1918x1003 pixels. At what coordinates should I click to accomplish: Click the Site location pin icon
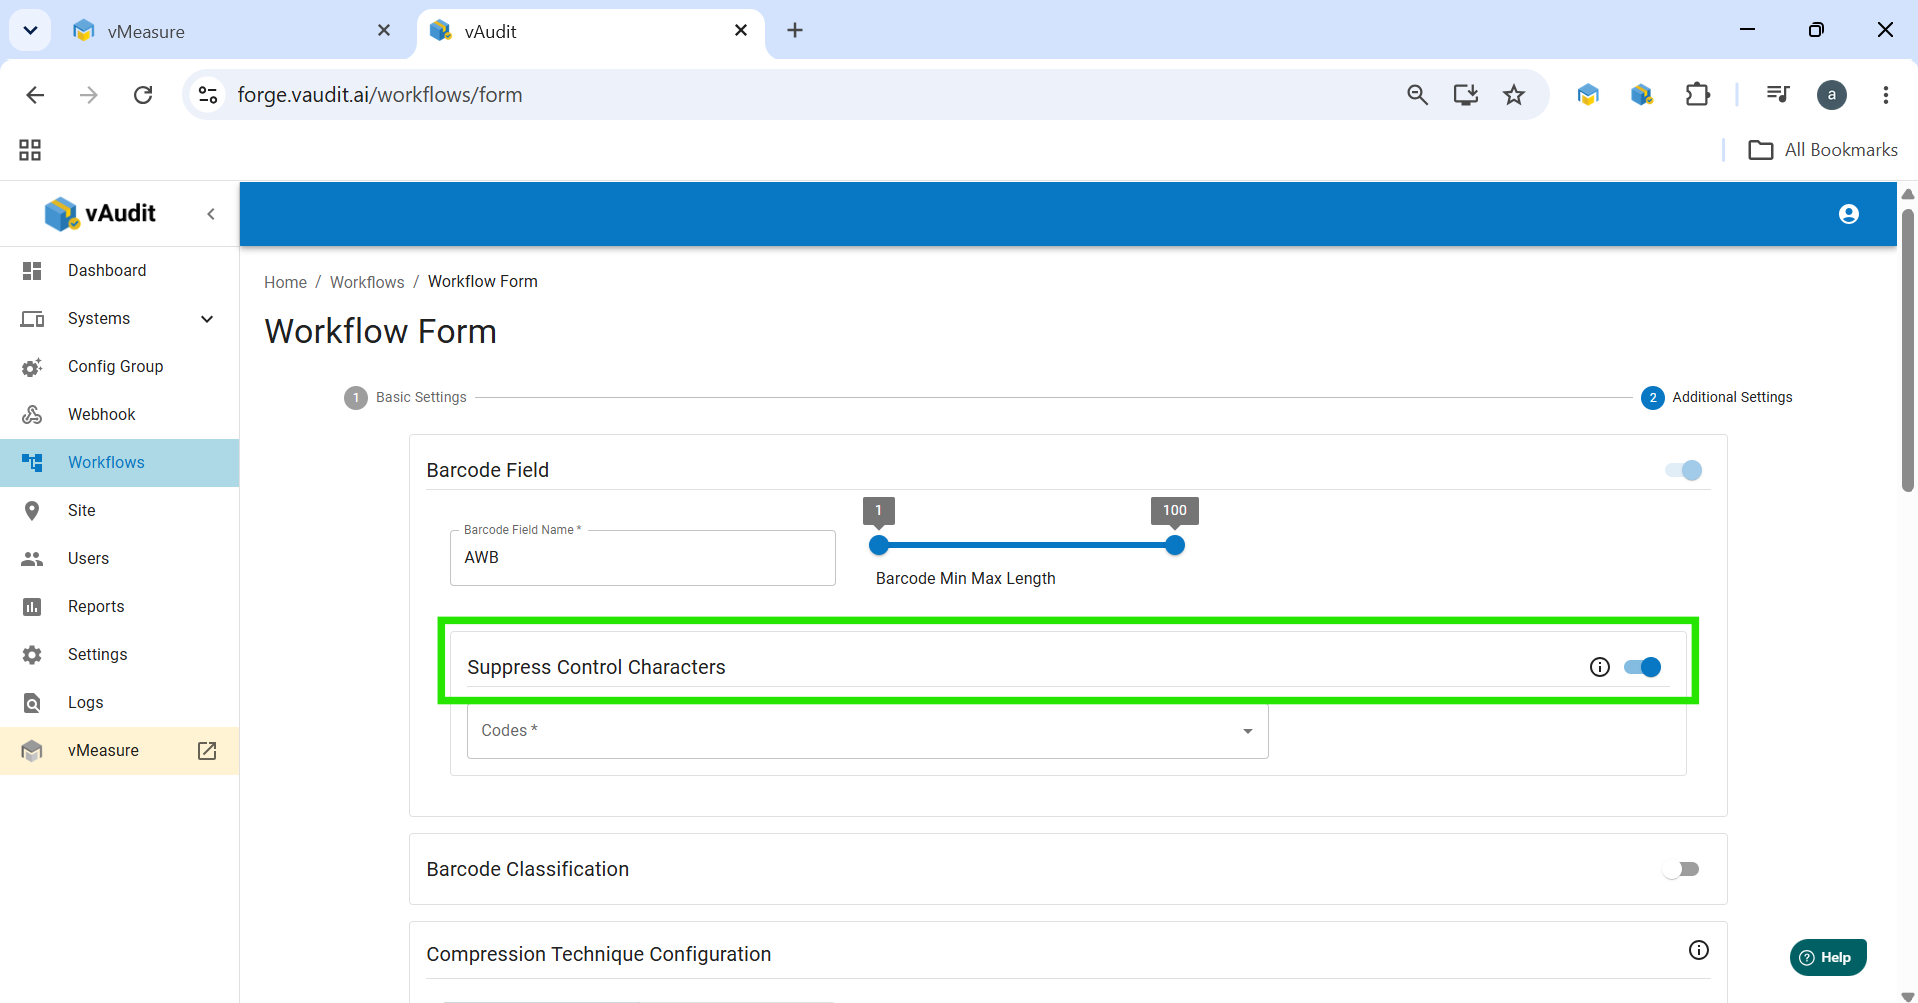point(32,511)
